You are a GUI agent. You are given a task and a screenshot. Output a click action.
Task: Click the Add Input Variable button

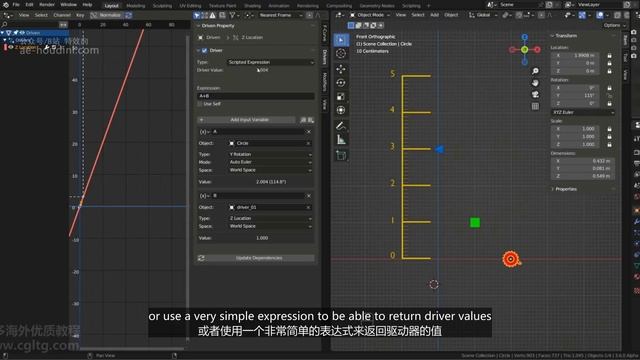tap(247, 120)
